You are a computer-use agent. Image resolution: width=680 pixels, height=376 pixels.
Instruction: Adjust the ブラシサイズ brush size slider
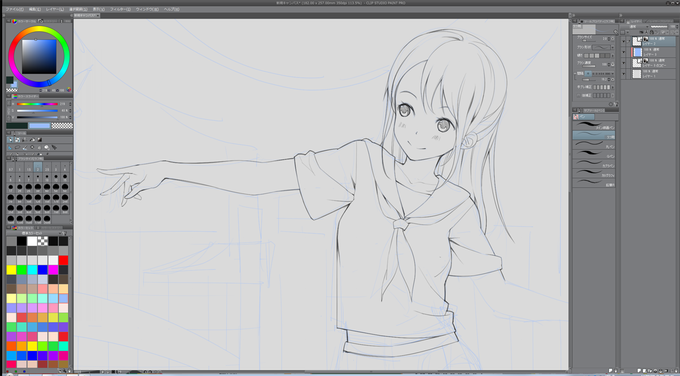[588, 40]
